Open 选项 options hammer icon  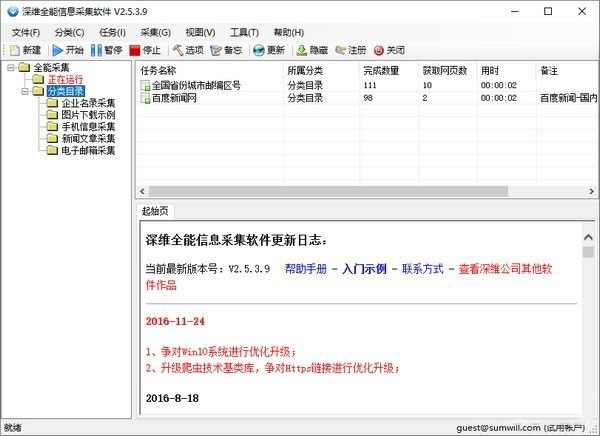coord(178,50)
